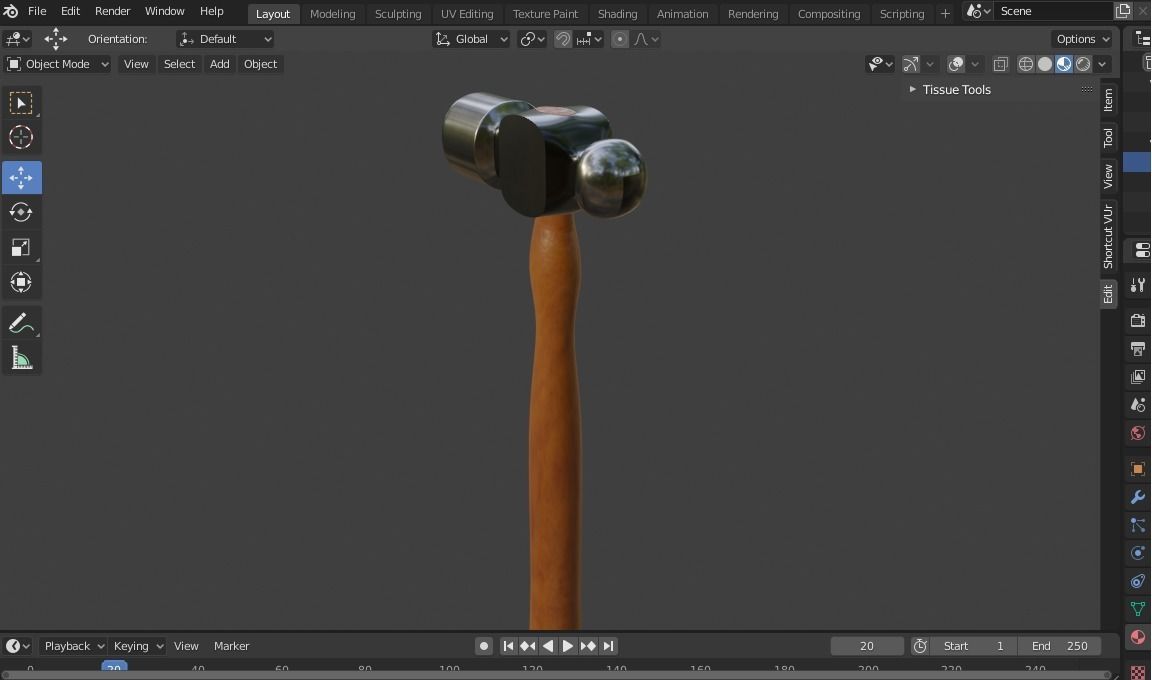The image size is (1152, 680).
Task: Open the Object properties orange square icon
Action: pyautogui.click(x=1138, y=469)
